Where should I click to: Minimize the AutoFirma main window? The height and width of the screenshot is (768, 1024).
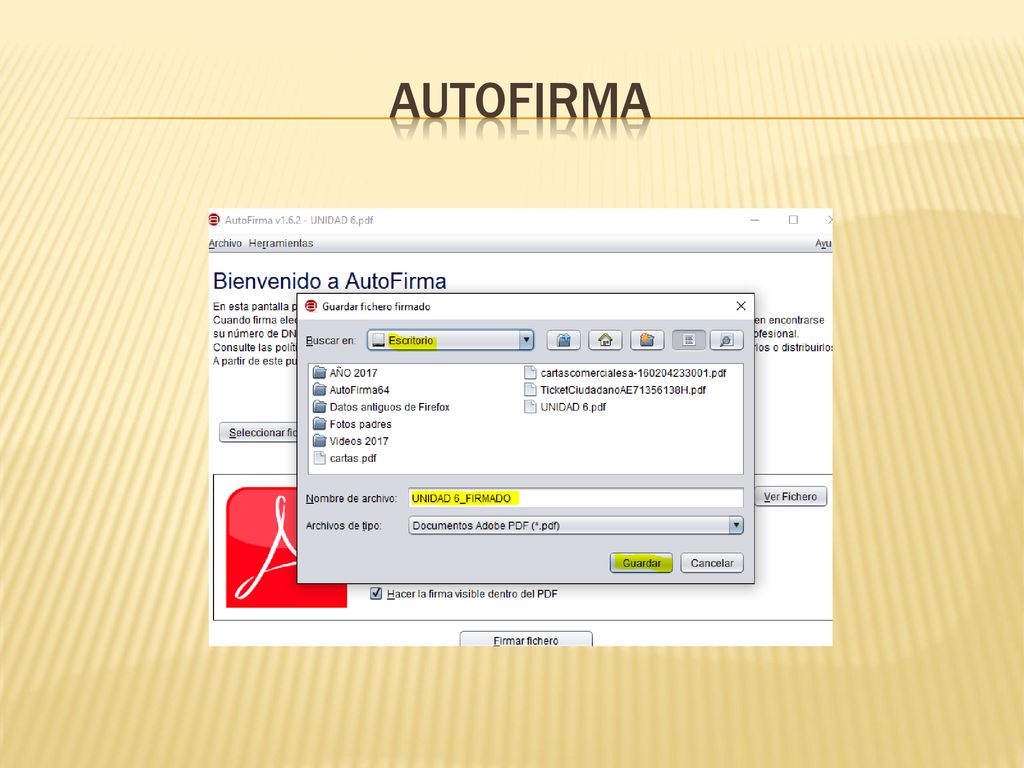click(755, 220)
